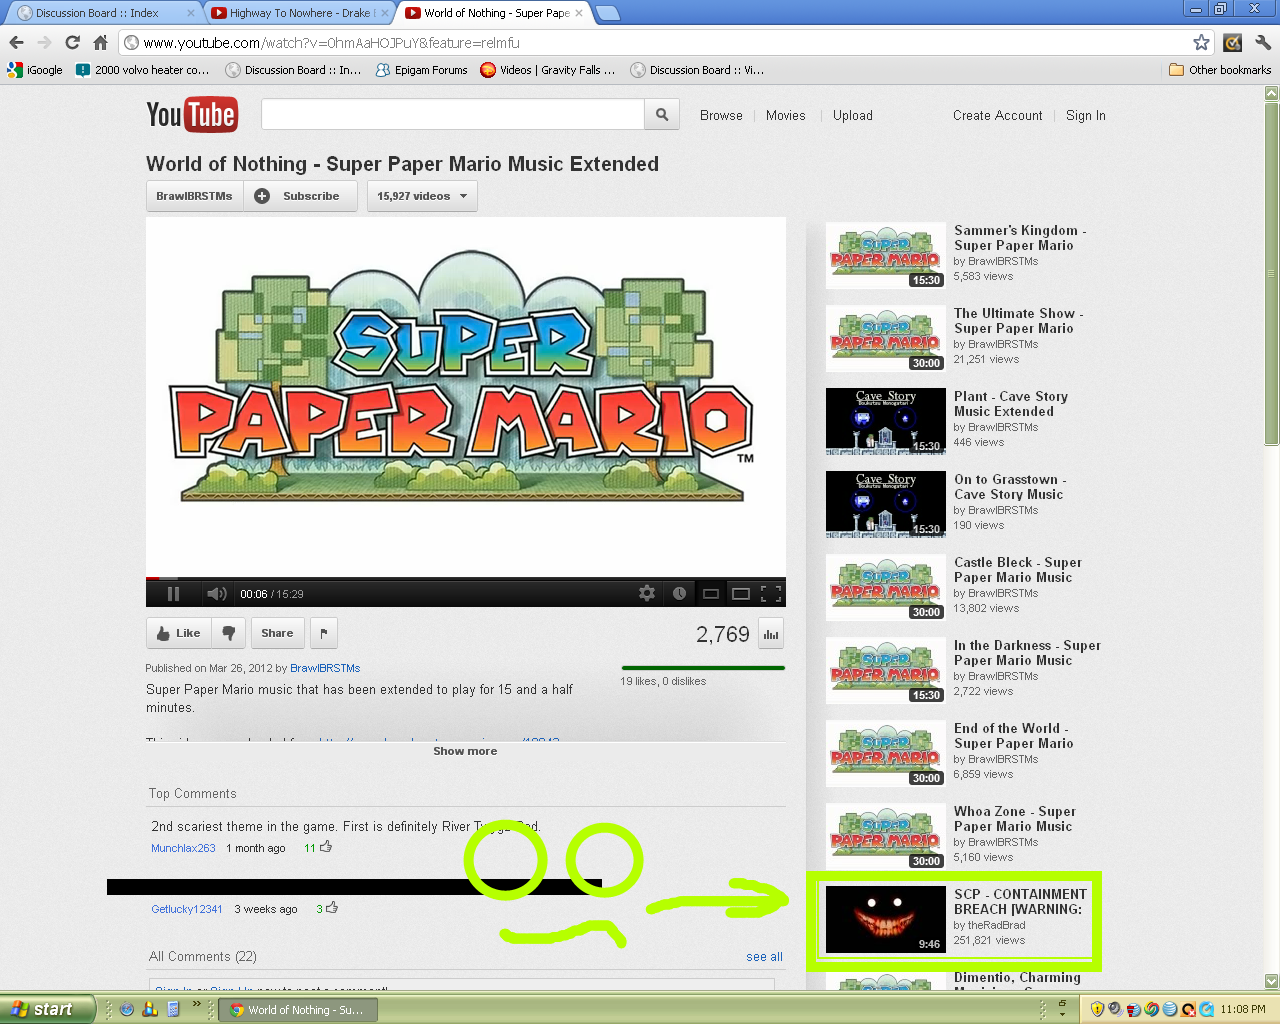Image resolution: width=1280 pixels, height=1024 pixels.
Task: Expand description with Show more
Action: pos(465,751)
